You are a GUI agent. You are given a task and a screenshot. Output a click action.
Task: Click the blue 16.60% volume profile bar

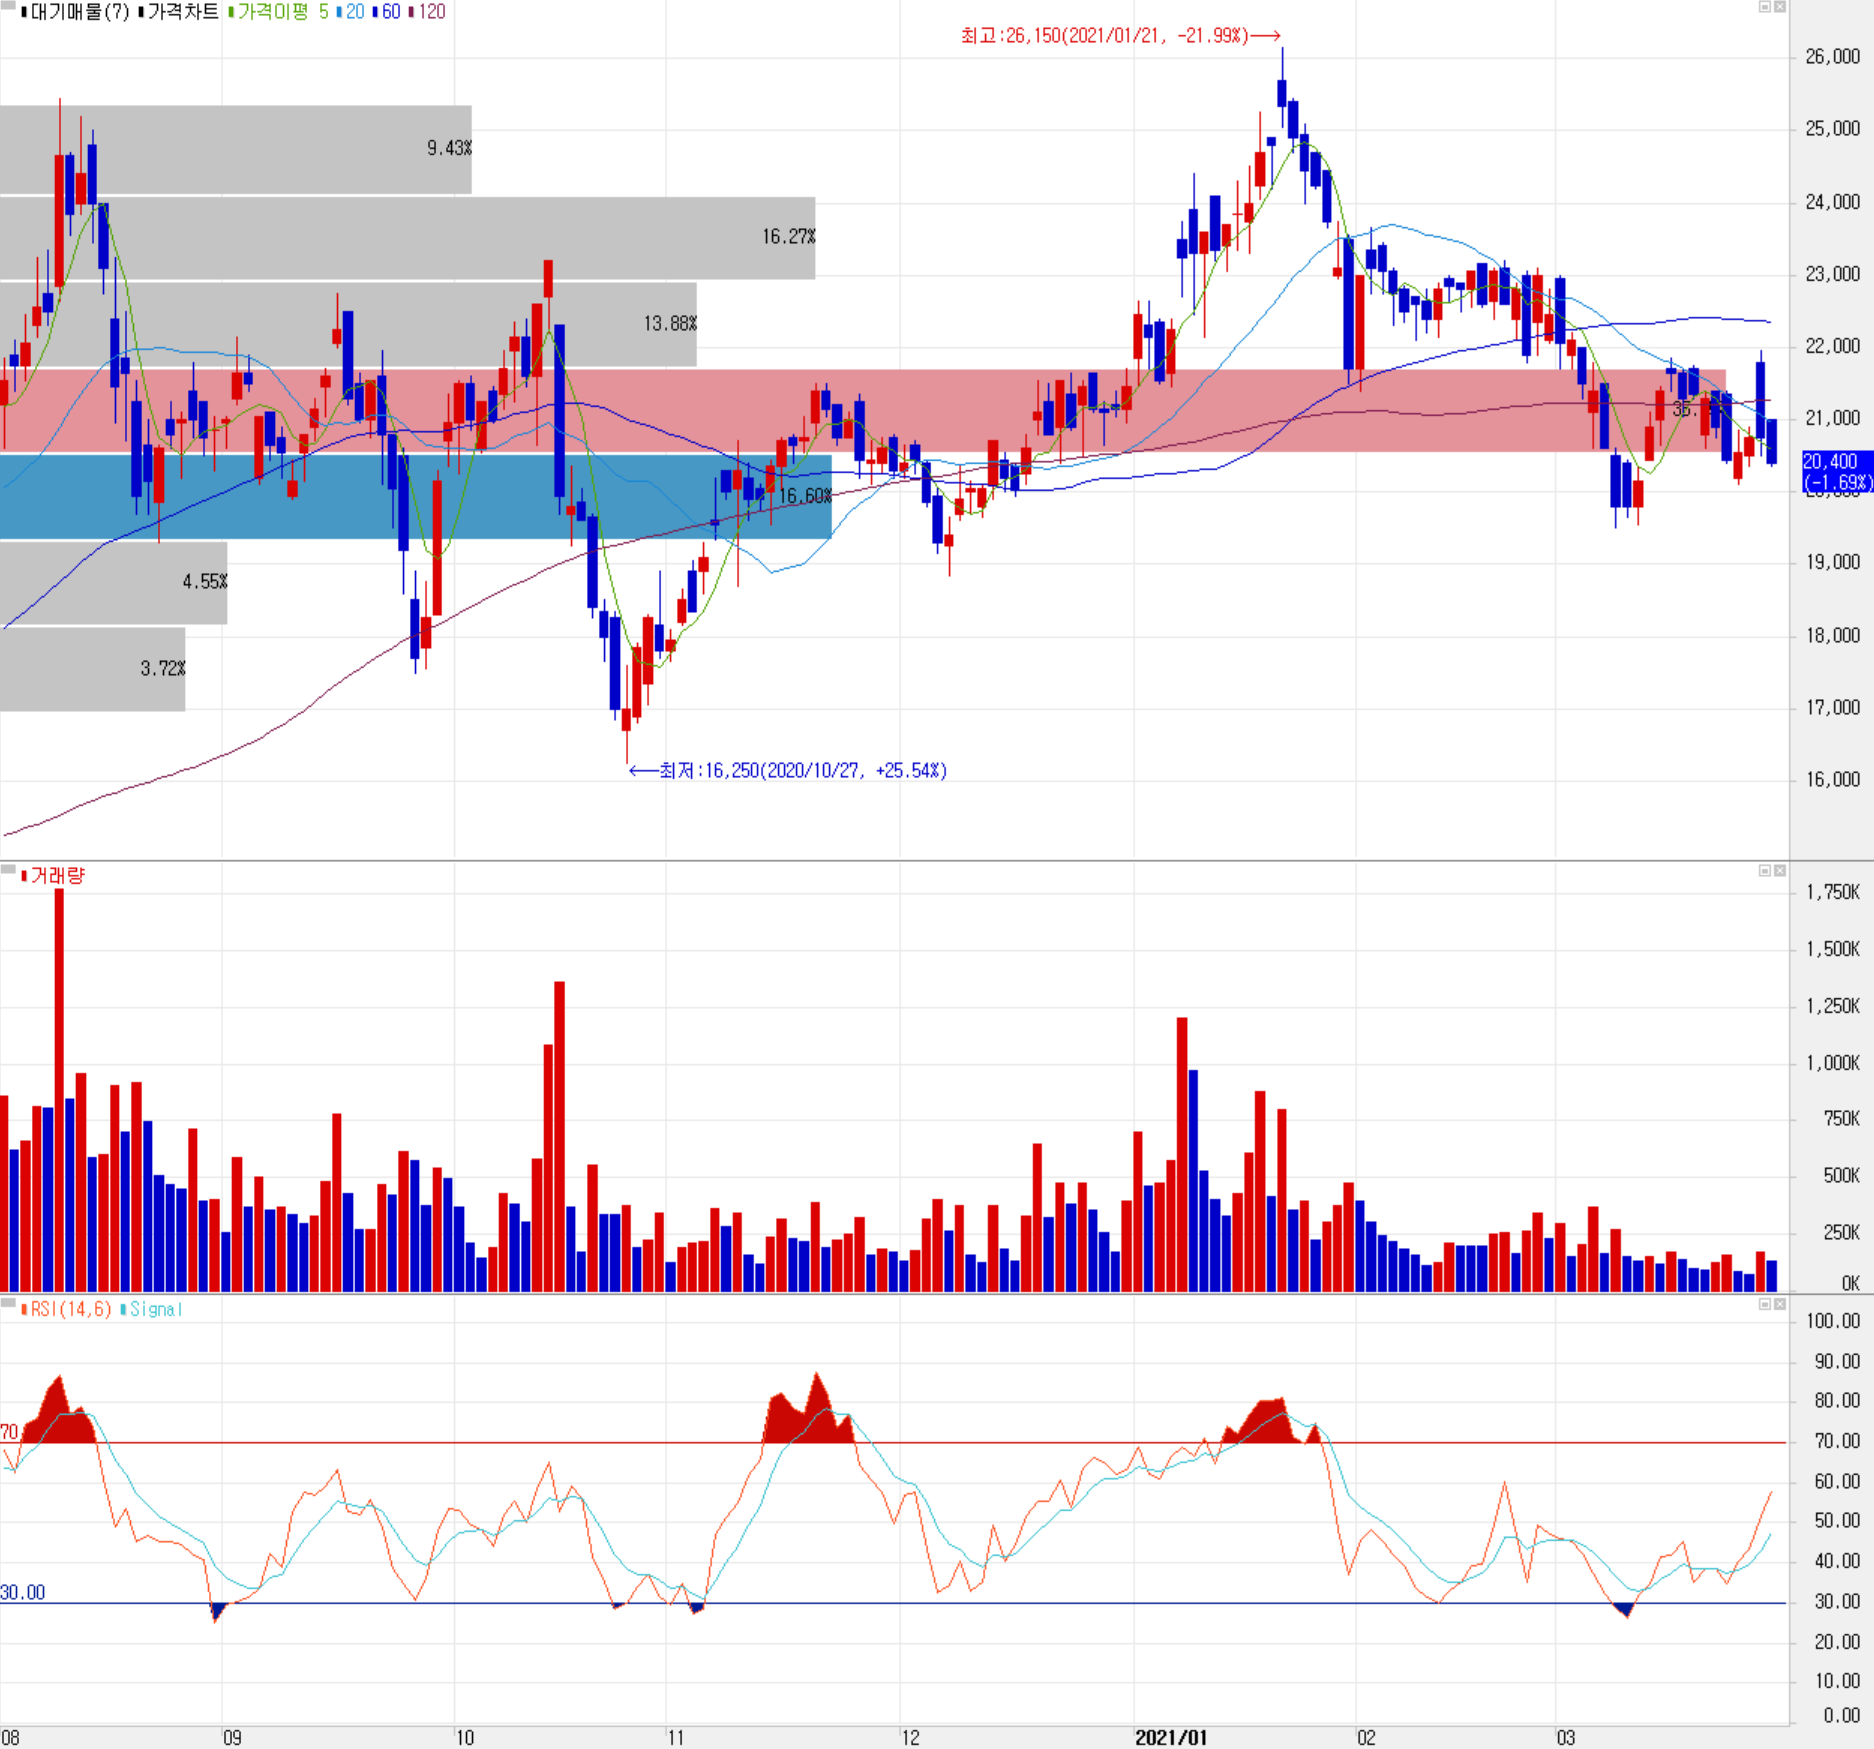tap(415, 497)
